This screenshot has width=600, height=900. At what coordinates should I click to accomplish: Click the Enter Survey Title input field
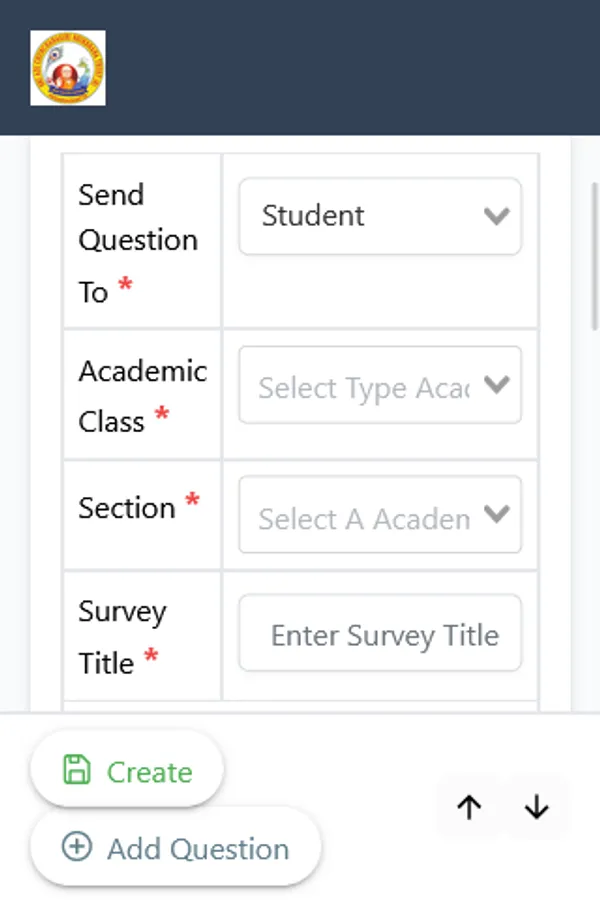380,633
